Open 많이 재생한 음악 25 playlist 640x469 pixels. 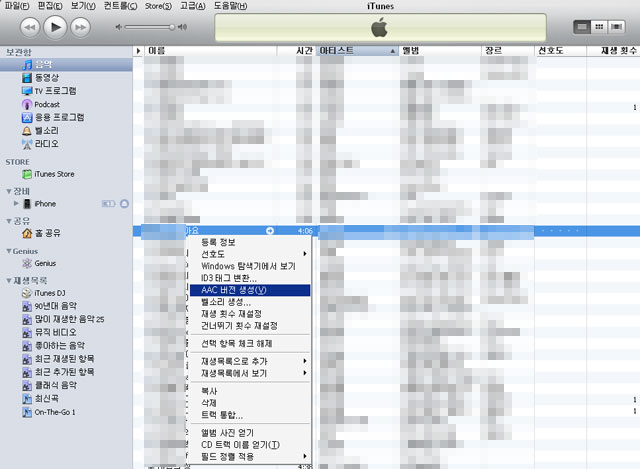click(x=63, y=319)
